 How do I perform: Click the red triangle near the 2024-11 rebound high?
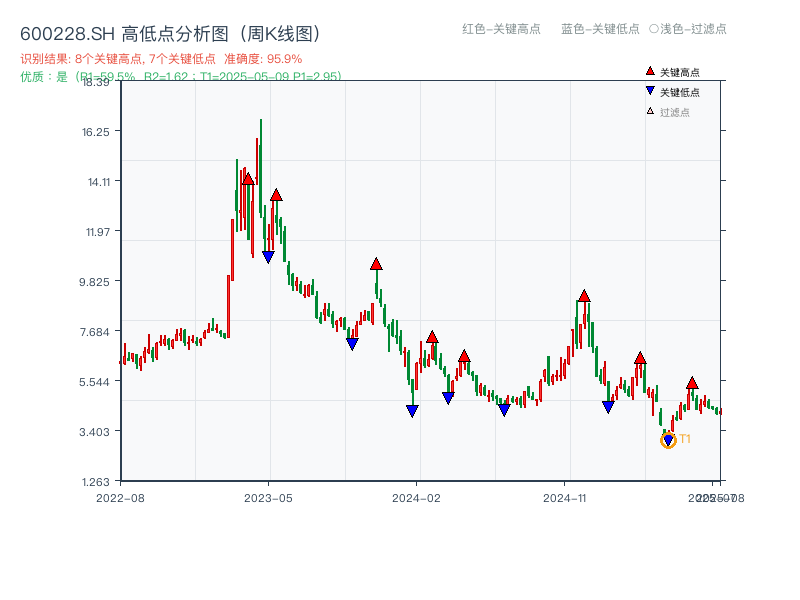[x=584, y=296]
